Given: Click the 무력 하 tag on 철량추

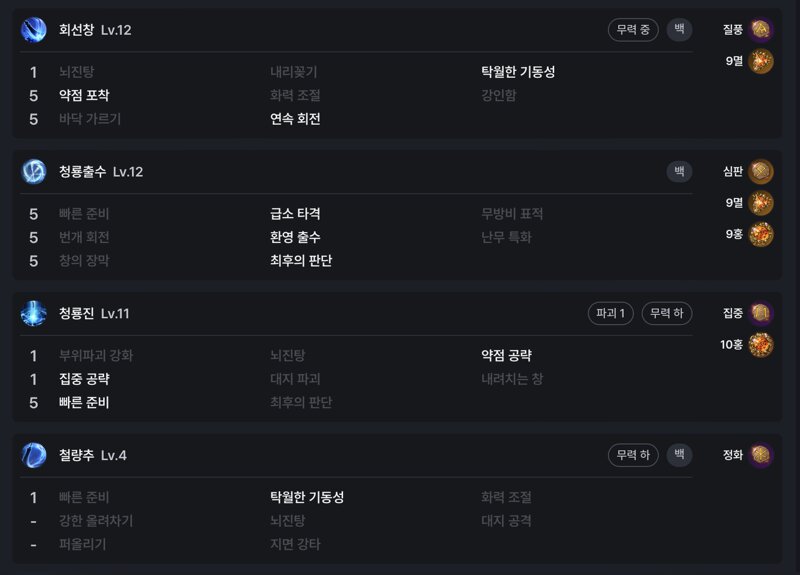Looking at the screenshot, I should point(633,455).
